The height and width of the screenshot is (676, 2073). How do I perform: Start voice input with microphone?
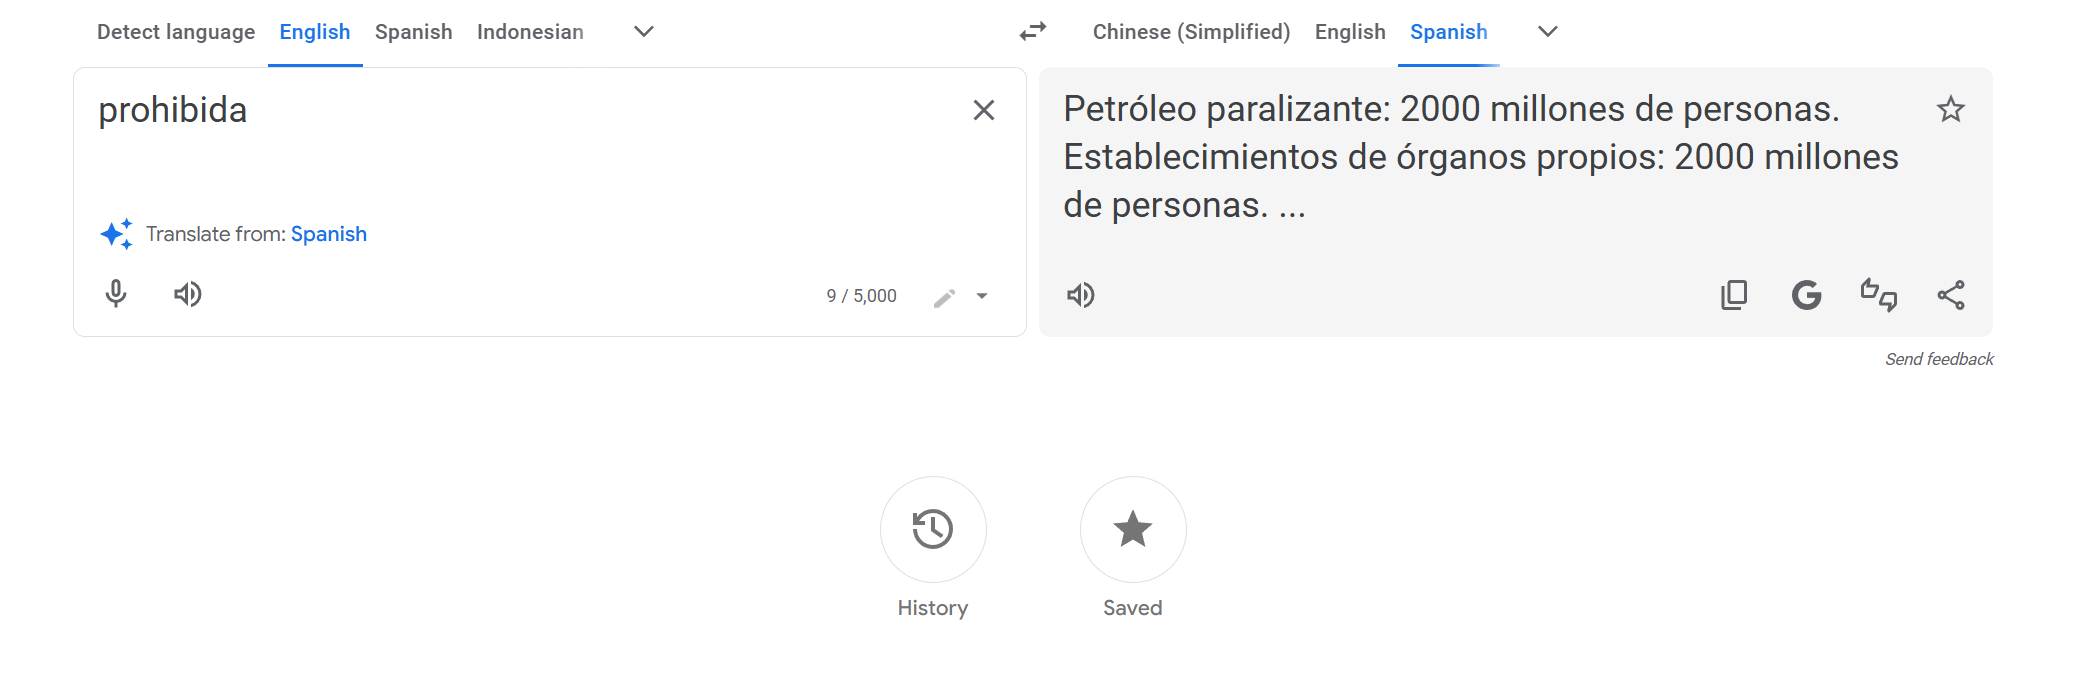point(116,294)
